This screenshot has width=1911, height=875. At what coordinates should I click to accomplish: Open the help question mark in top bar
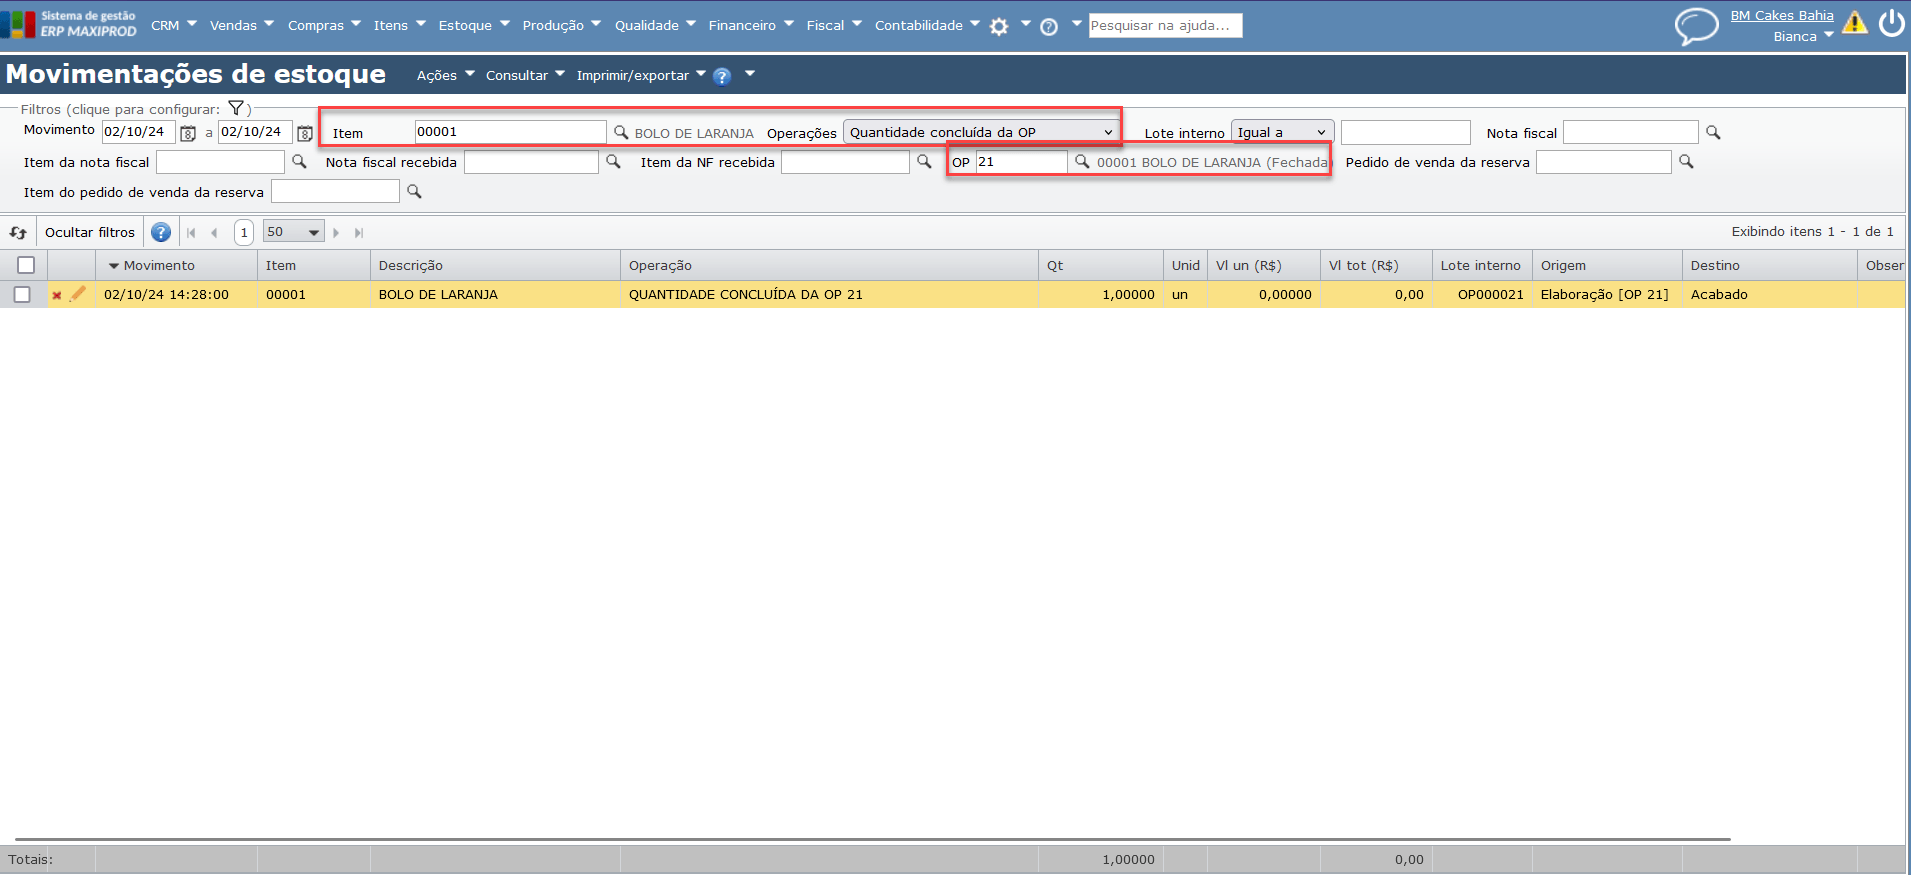tap(1049, 27)
